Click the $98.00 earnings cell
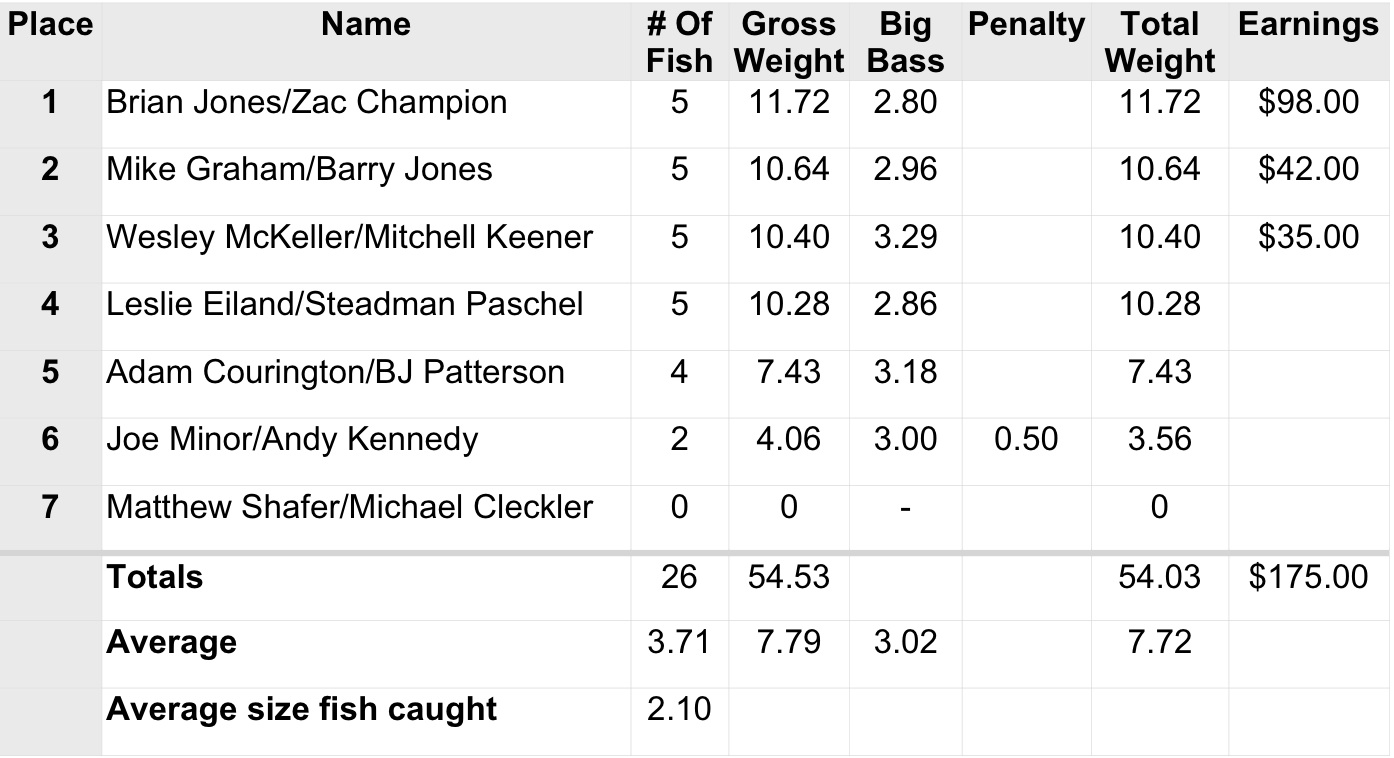The height and width of the screenshot is (758, 1394). (1308, 102)
